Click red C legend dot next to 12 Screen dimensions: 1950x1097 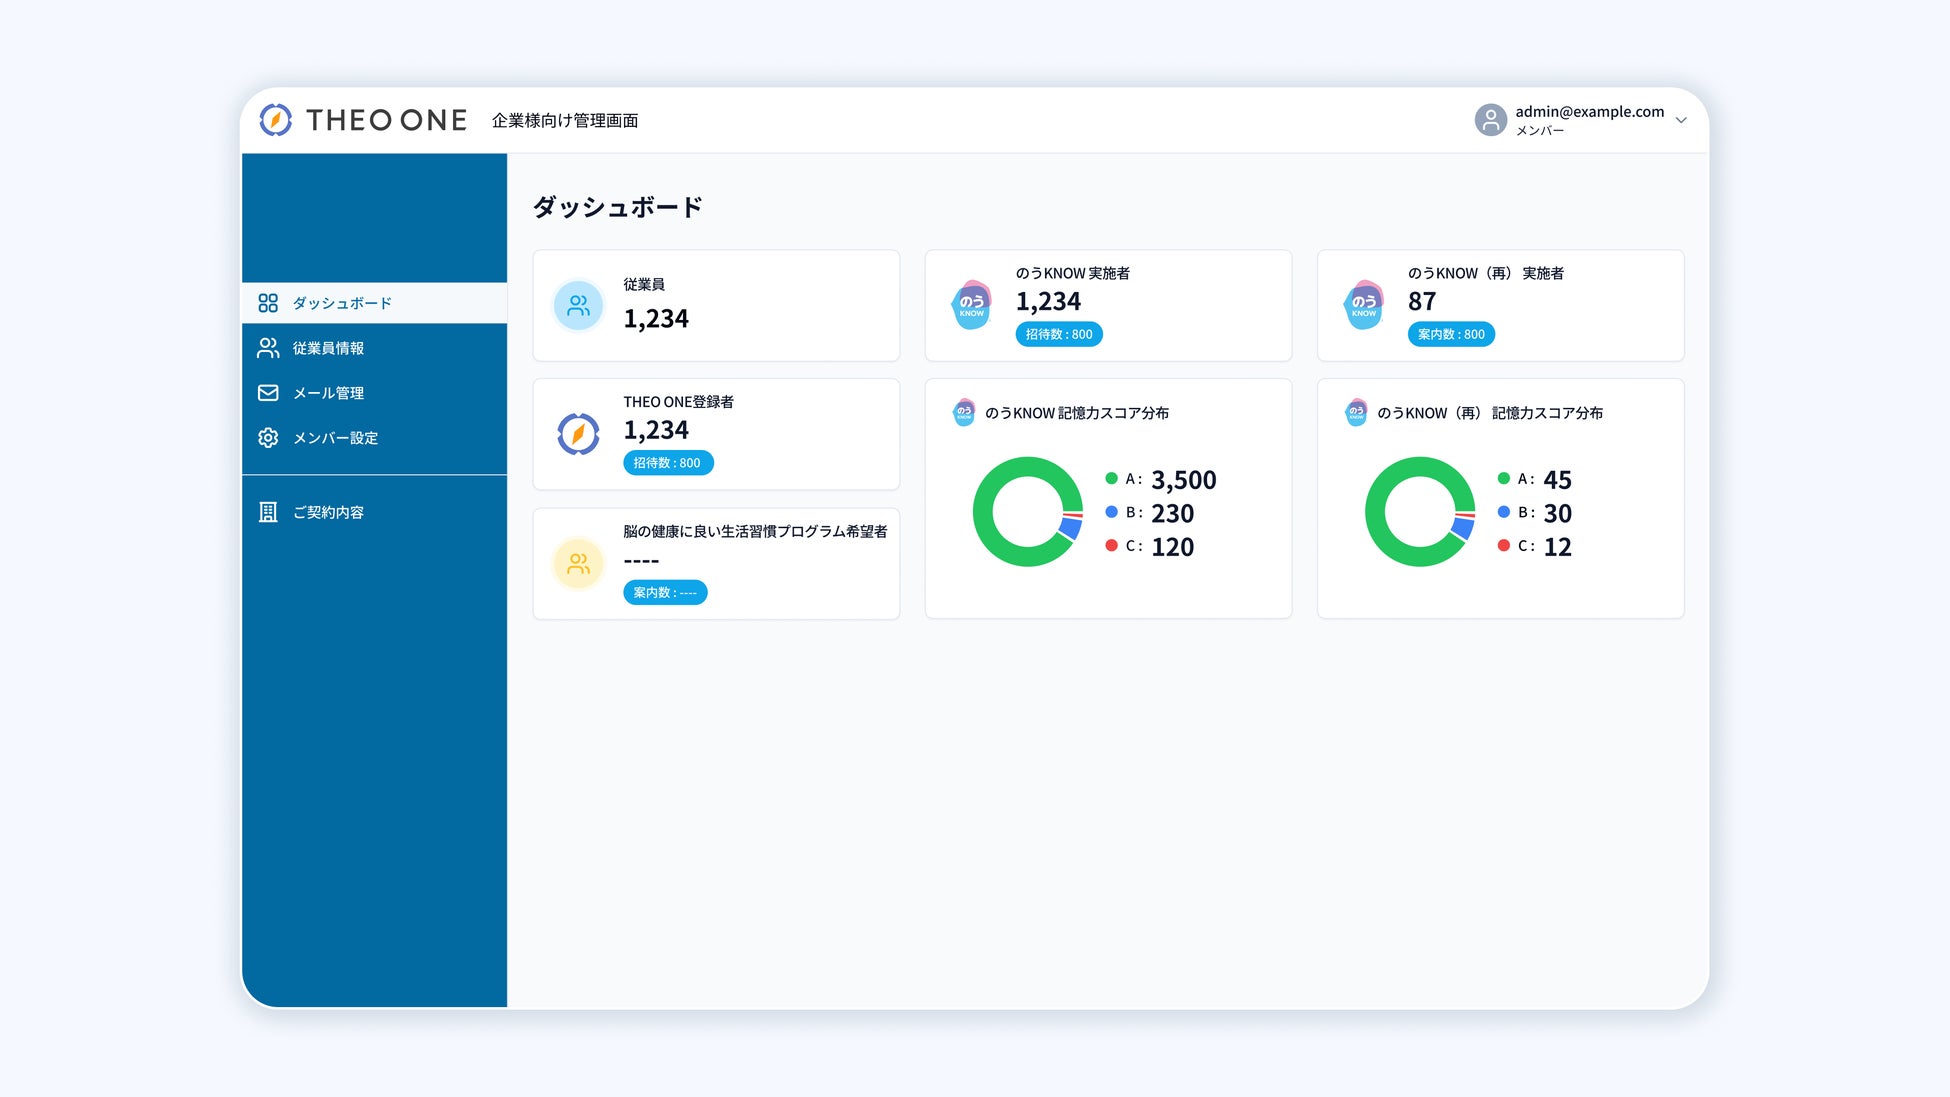[x=1503, y=546]
